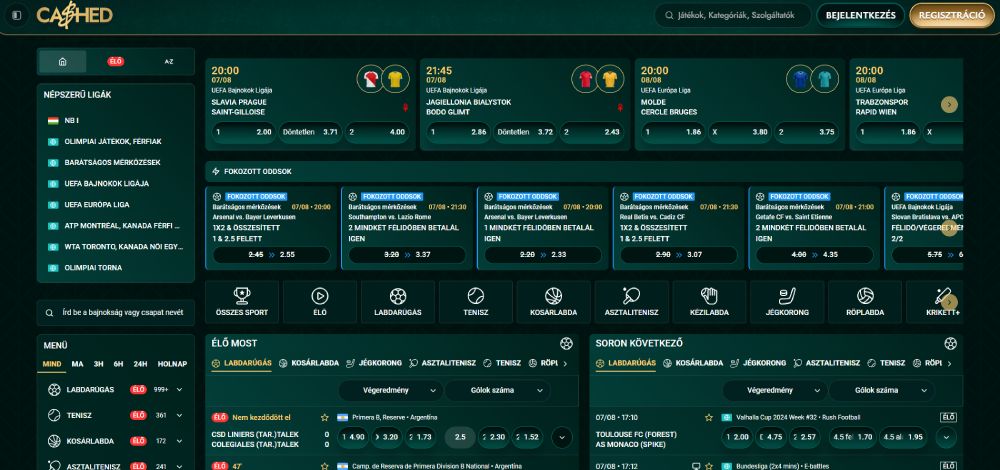Select the Kézilabda handball tile
The image size is (1000, 470).
(710, 301)
